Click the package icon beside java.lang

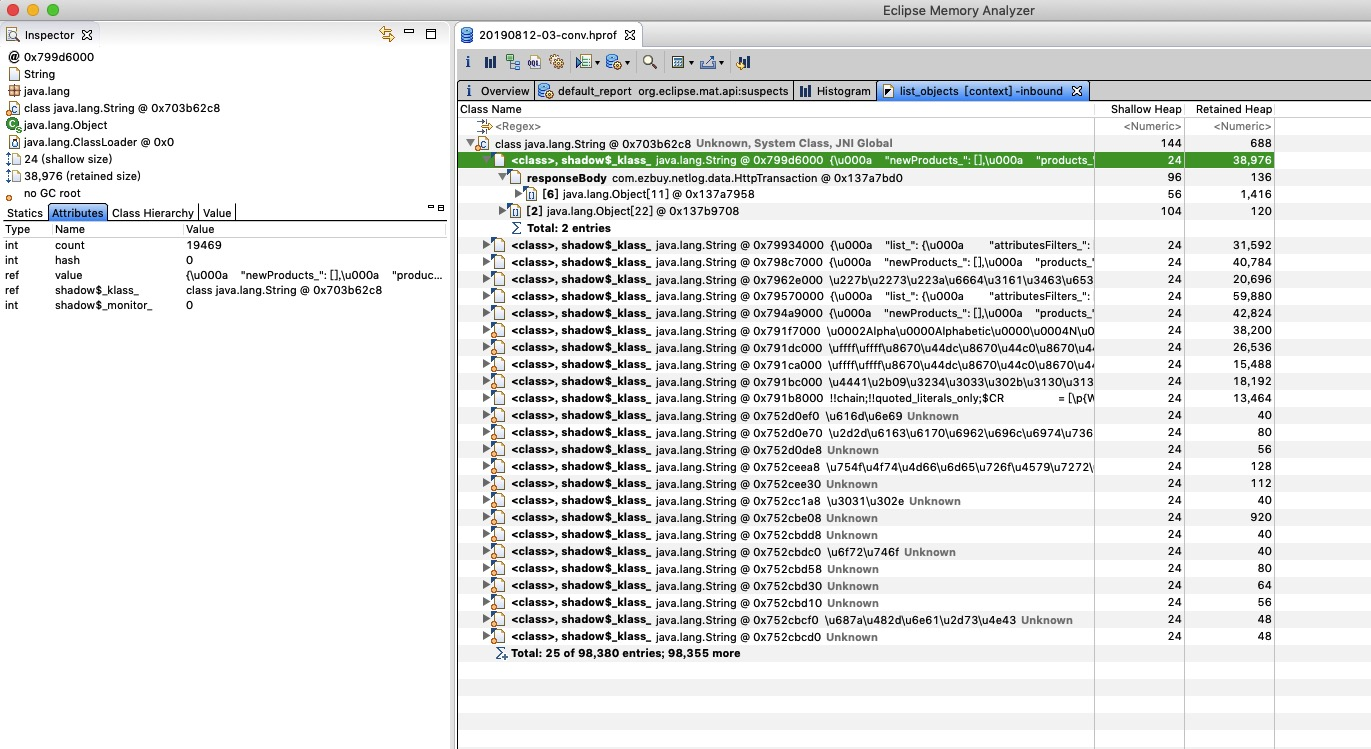(14, 91)
